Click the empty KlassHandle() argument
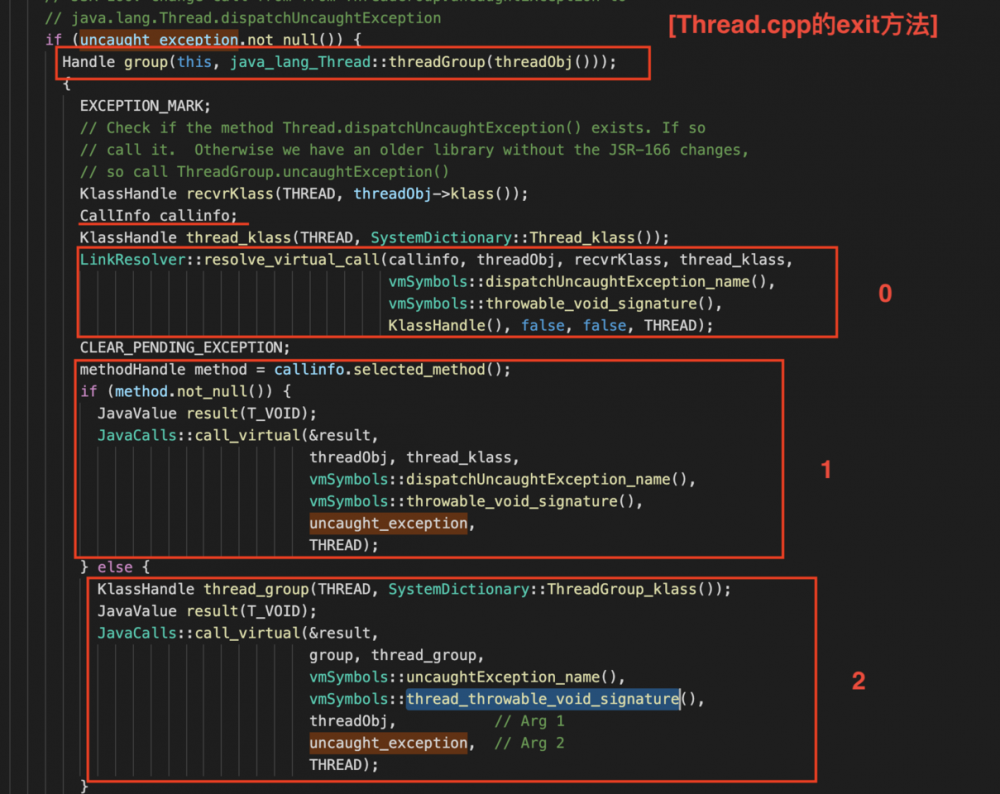The height and width of the screenshot is (794, 1000). tap(445, 325)
